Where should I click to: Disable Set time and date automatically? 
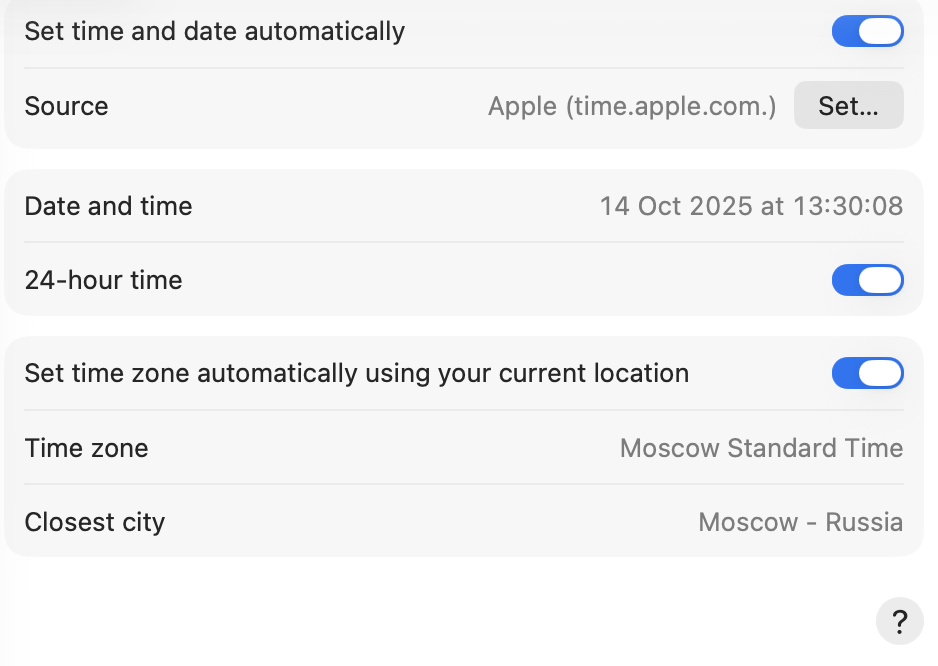[867, 32]
